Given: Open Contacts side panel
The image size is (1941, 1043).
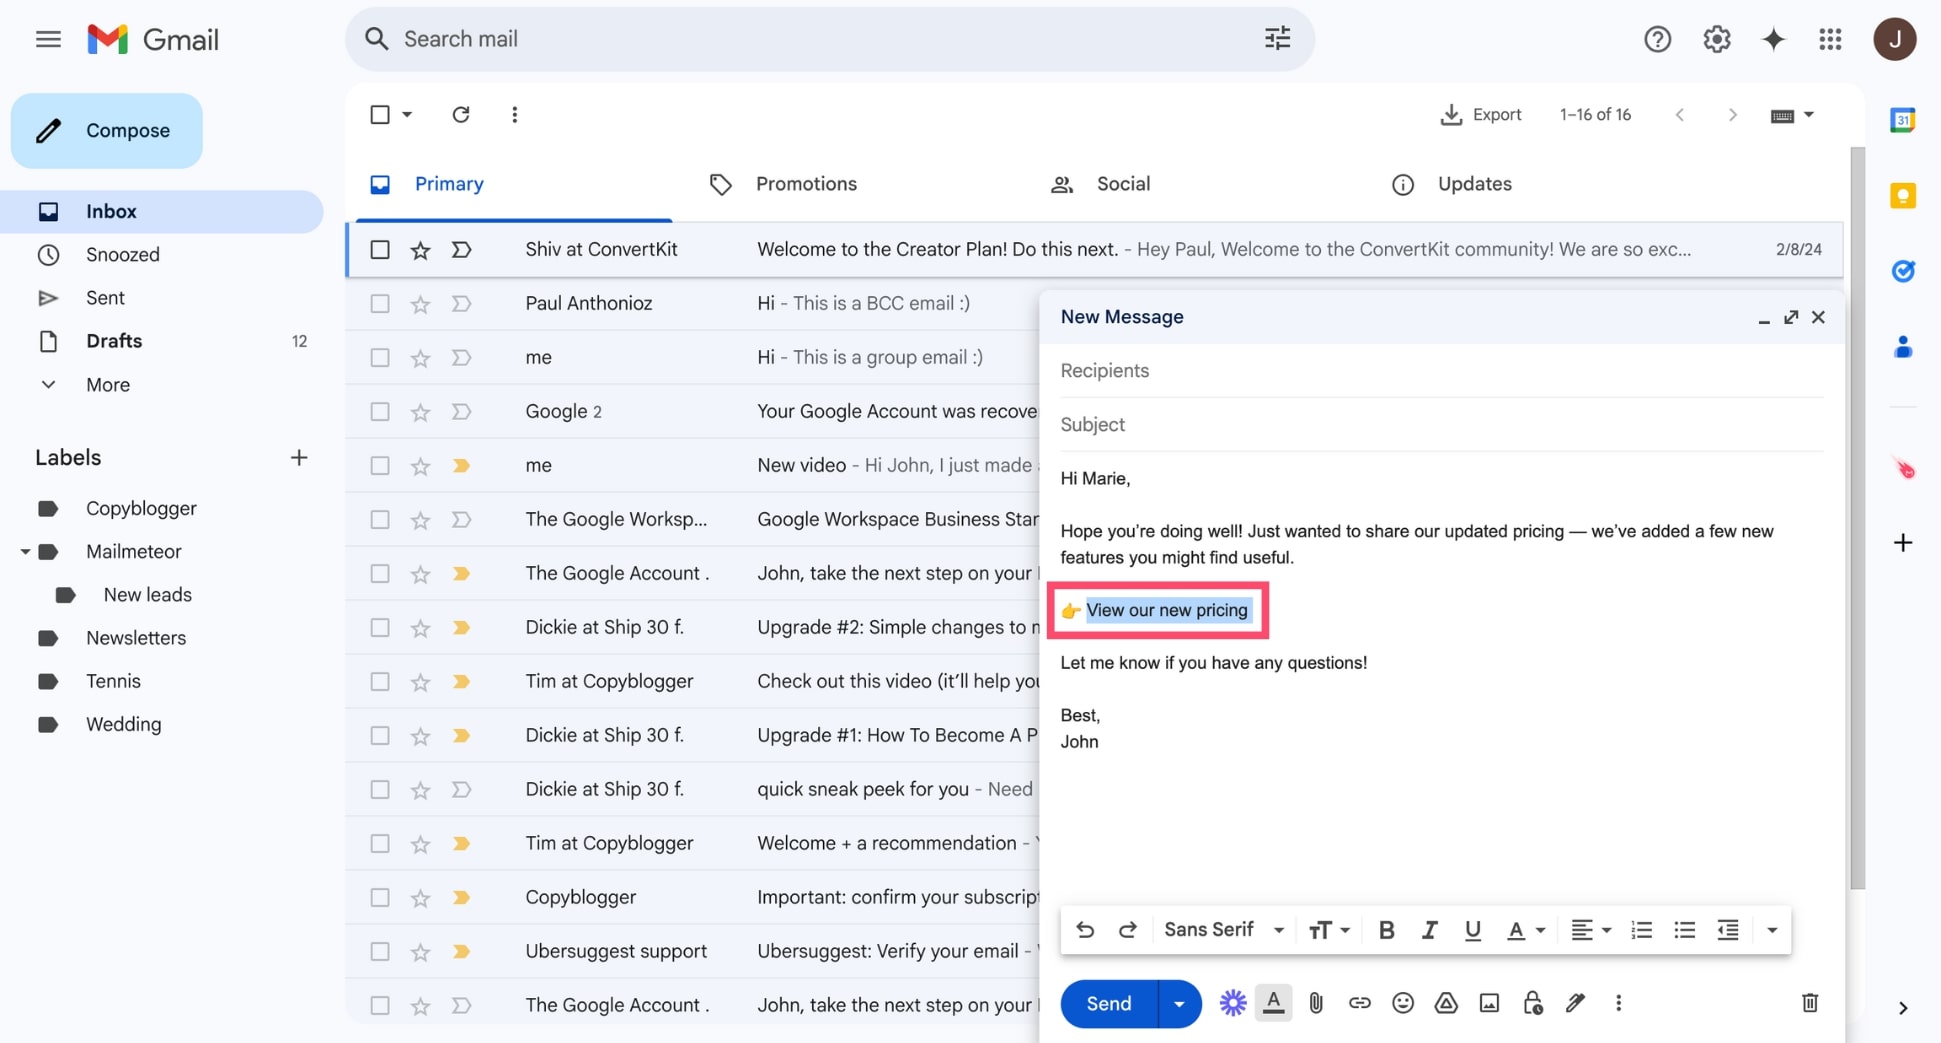Looking at the screenshot, I should click(x=1902, y=346).
